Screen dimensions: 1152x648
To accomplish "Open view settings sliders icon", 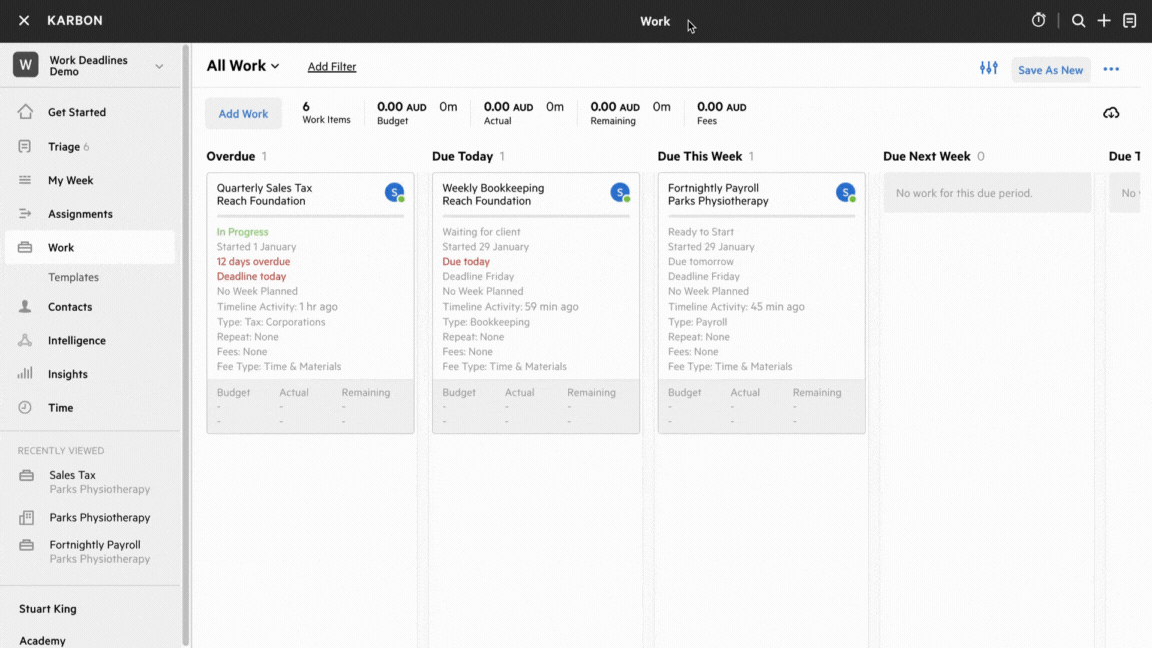I will (x=988, y=68).
